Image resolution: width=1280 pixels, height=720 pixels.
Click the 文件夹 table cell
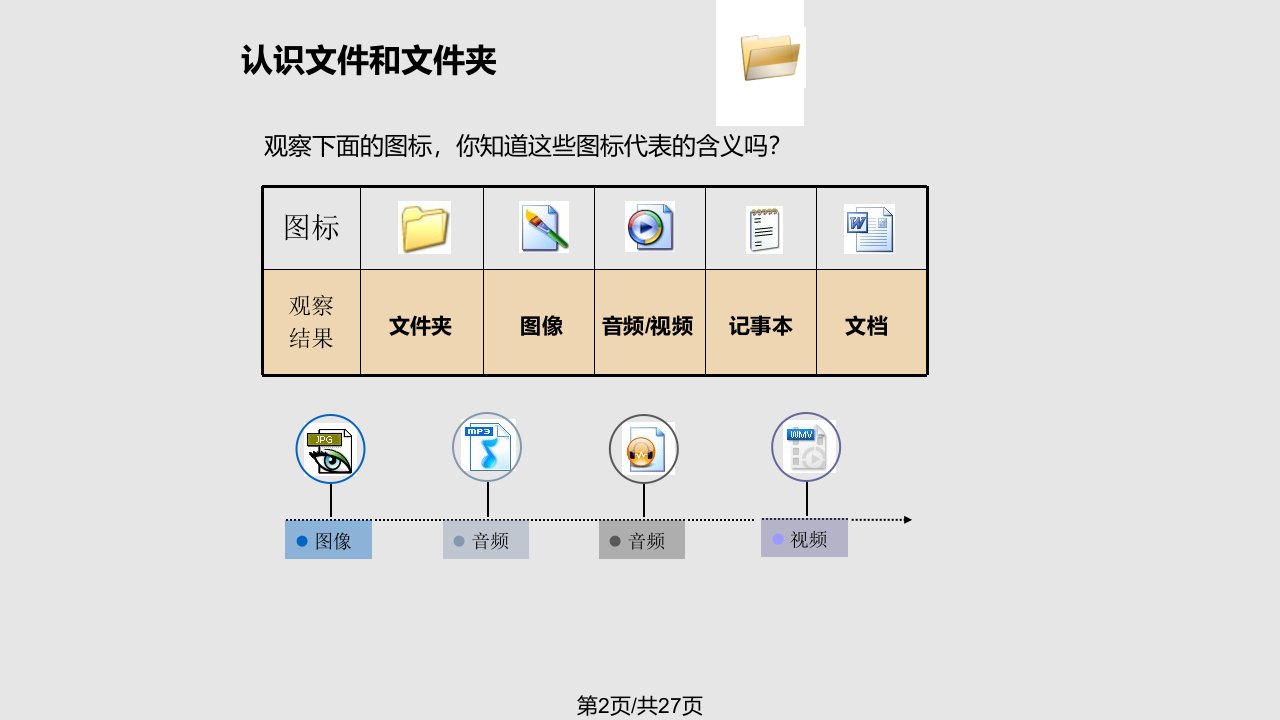(x=422, y=323)
